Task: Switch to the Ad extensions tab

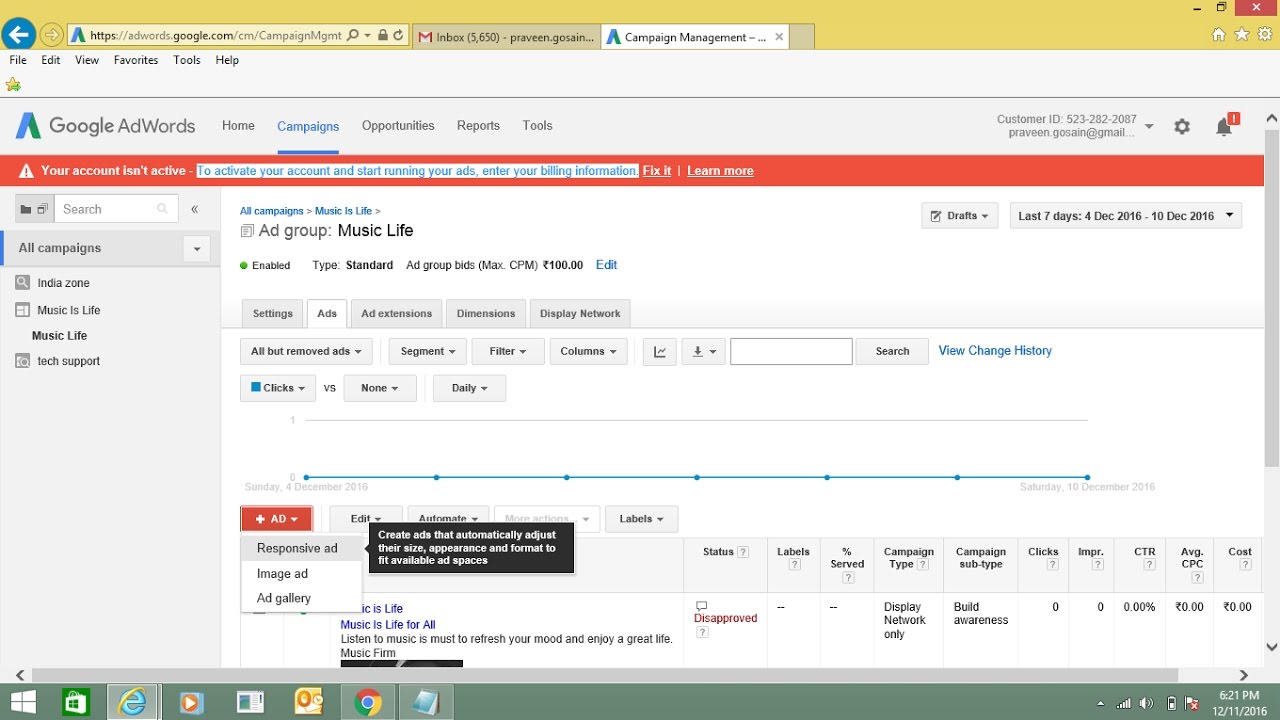Action: (396, 314)
